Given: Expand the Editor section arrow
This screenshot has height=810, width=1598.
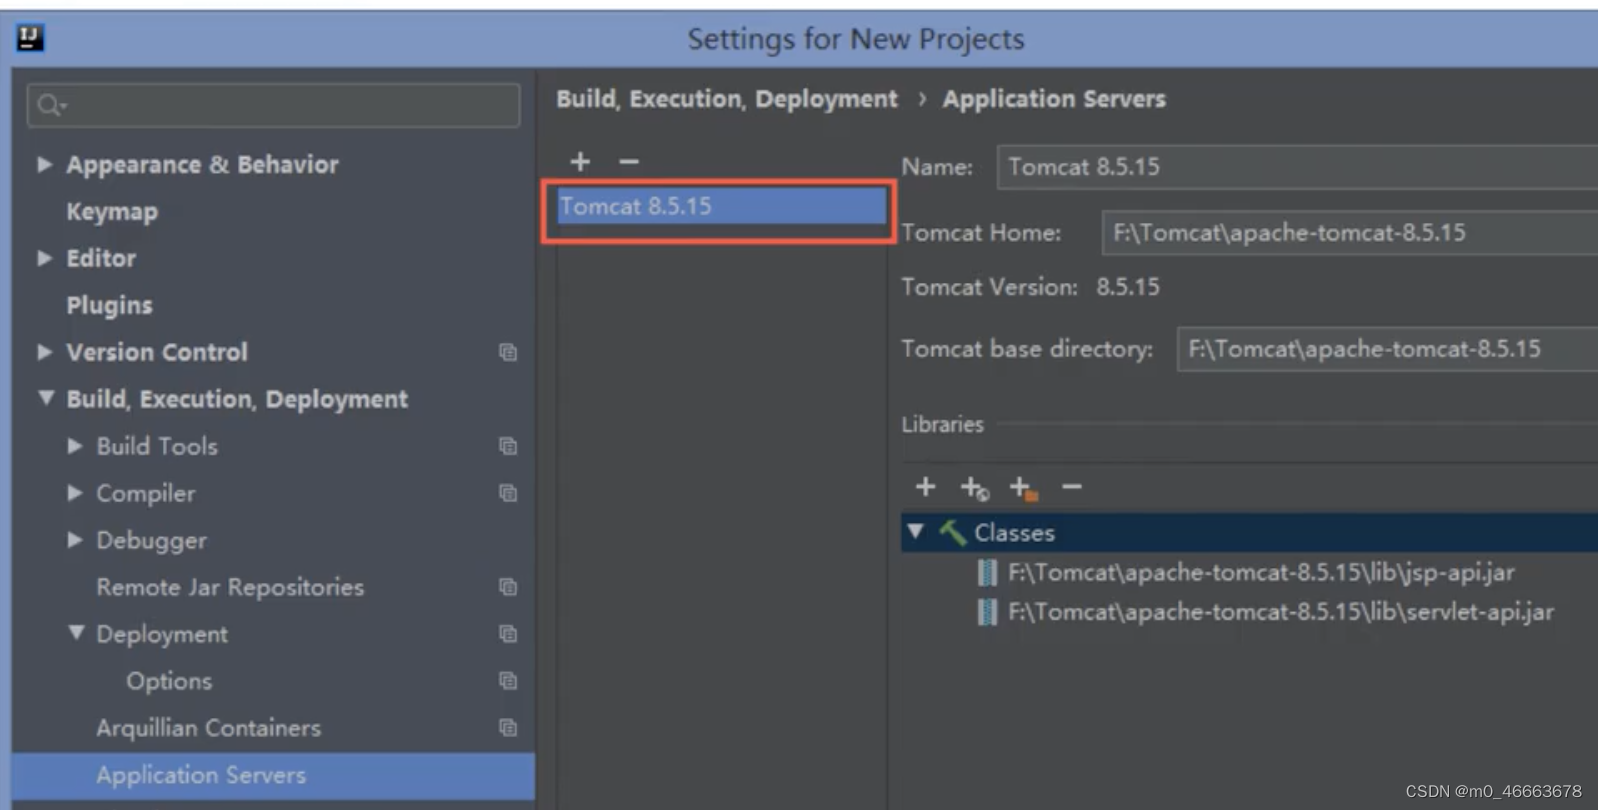Looking at the screenshot, I should point(44,258).
